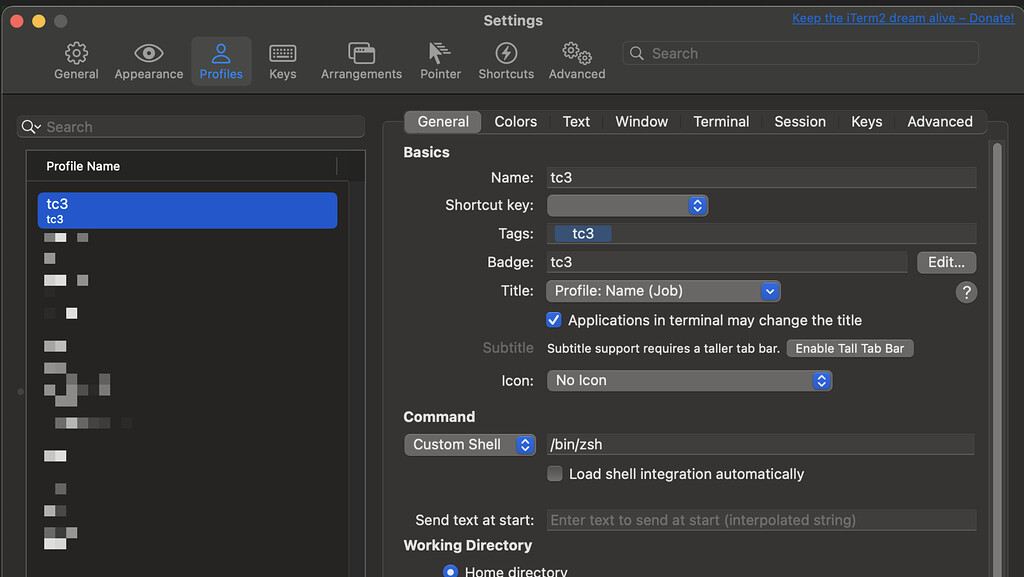
Task: Open the General settings gear icon
Action: pos(76,53)
